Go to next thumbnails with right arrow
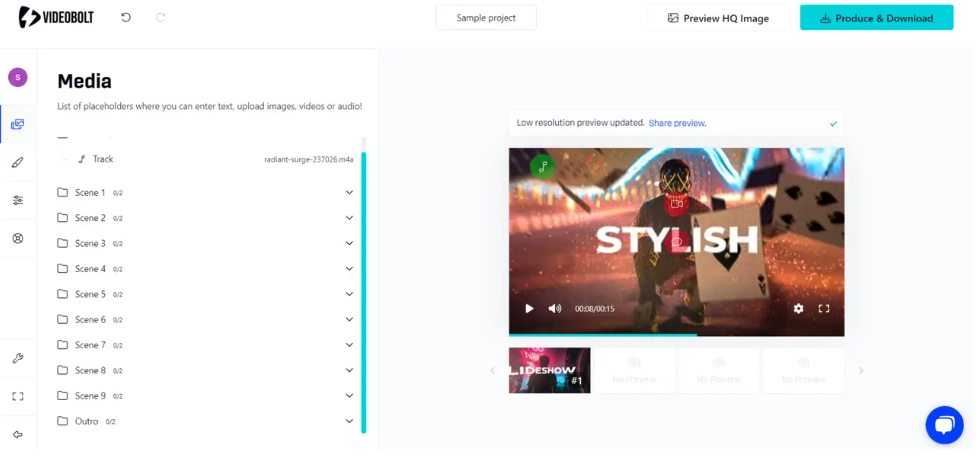This screenshot has width=976, height=473. (861, 370)
